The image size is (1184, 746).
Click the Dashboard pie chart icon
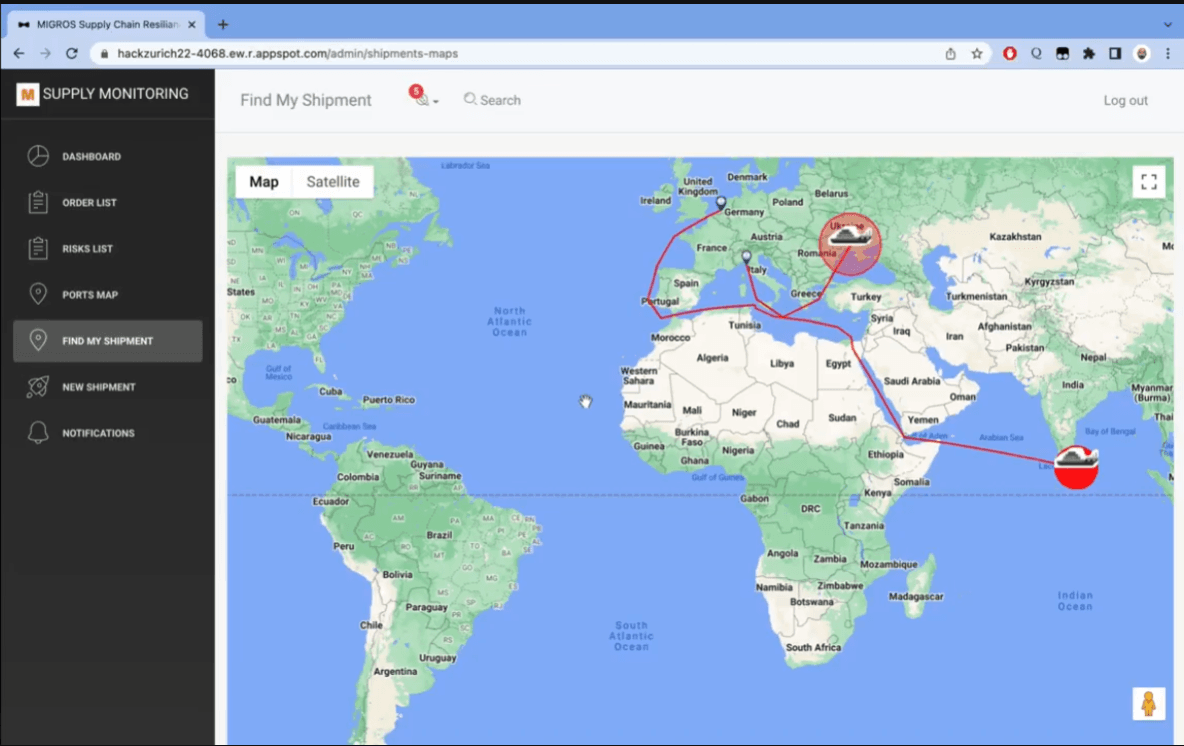point(38,156)
